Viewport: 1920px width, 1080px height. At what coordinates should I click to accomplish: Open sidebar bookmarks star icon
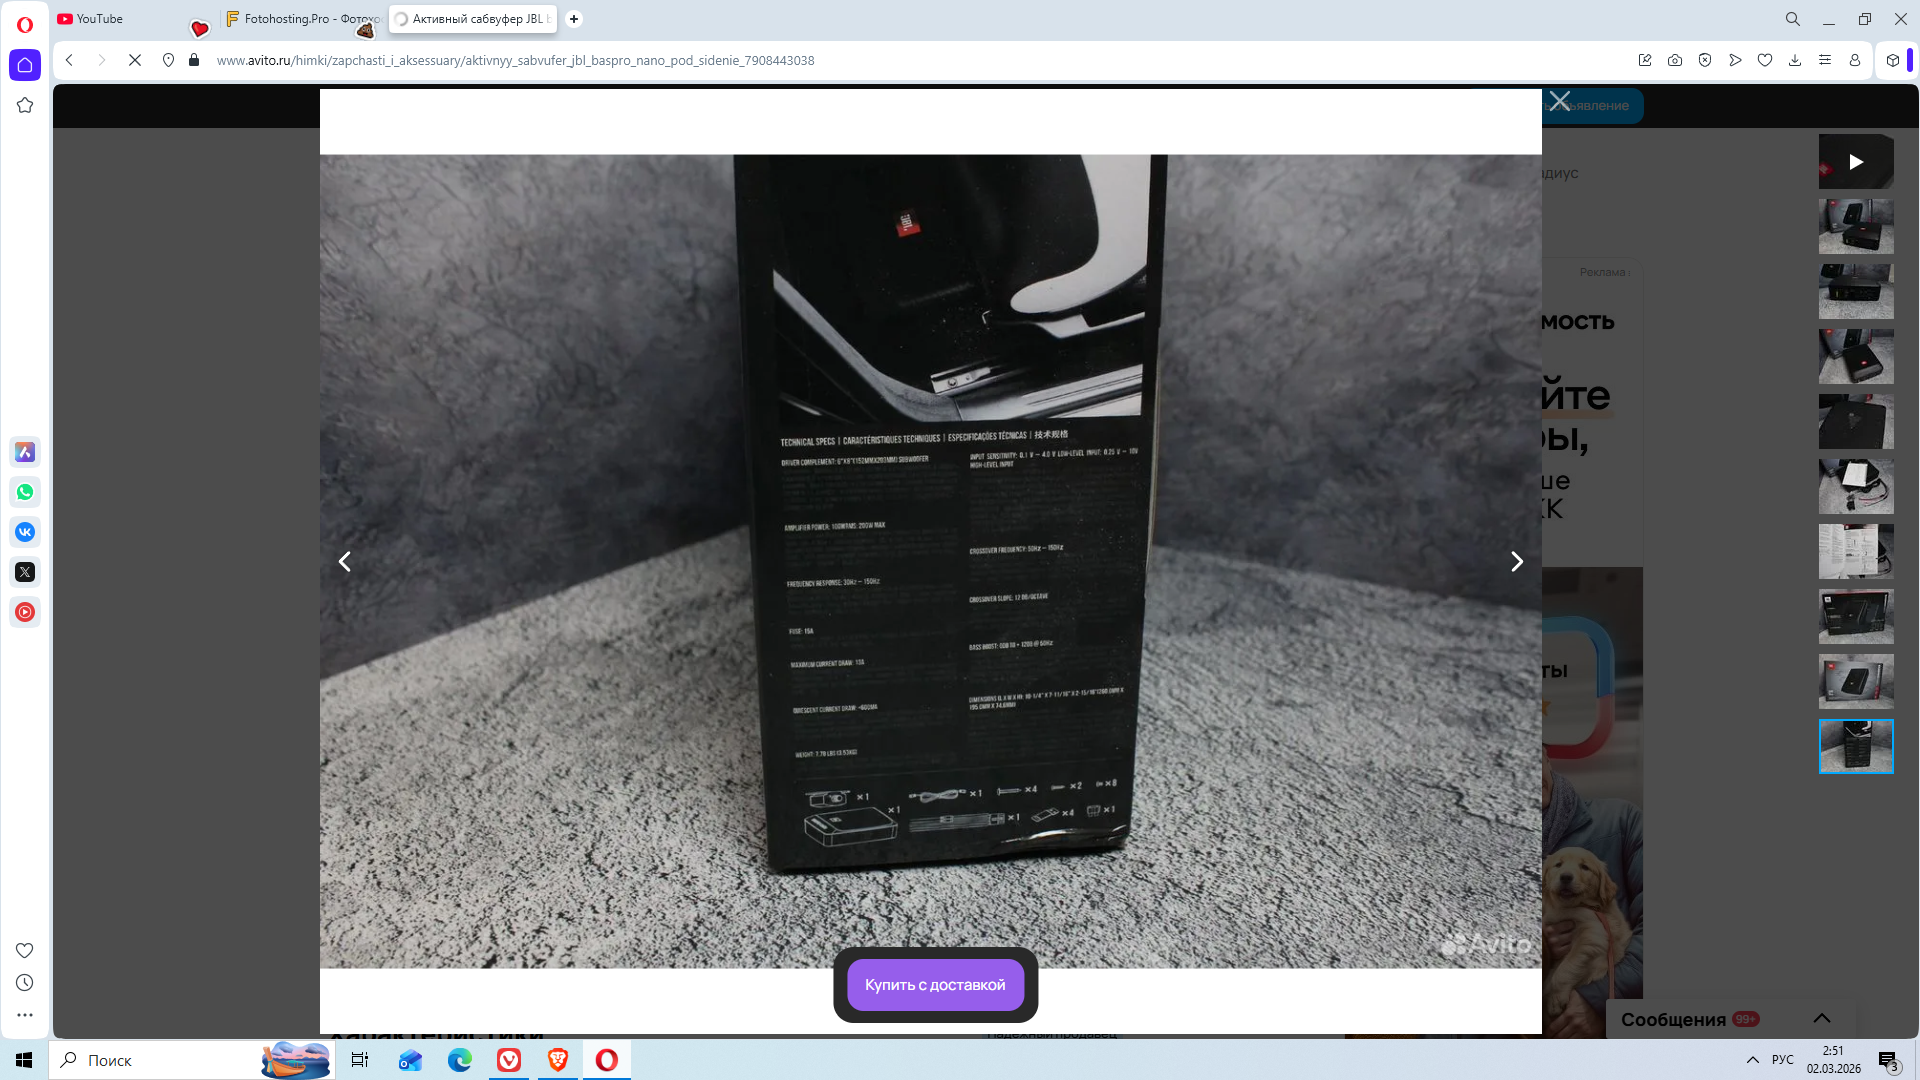(x=25, y=105)
